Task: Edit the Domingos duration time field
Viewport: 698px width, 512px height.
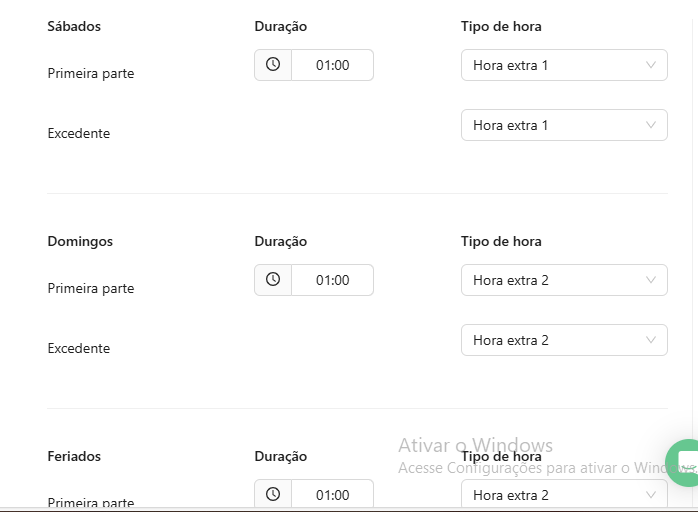Action: [x=332, y=280]
